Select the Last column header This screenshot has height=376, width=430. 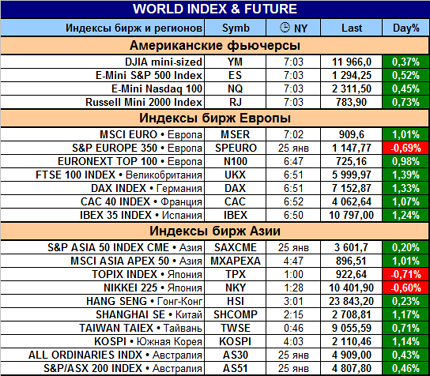(351, 28)
